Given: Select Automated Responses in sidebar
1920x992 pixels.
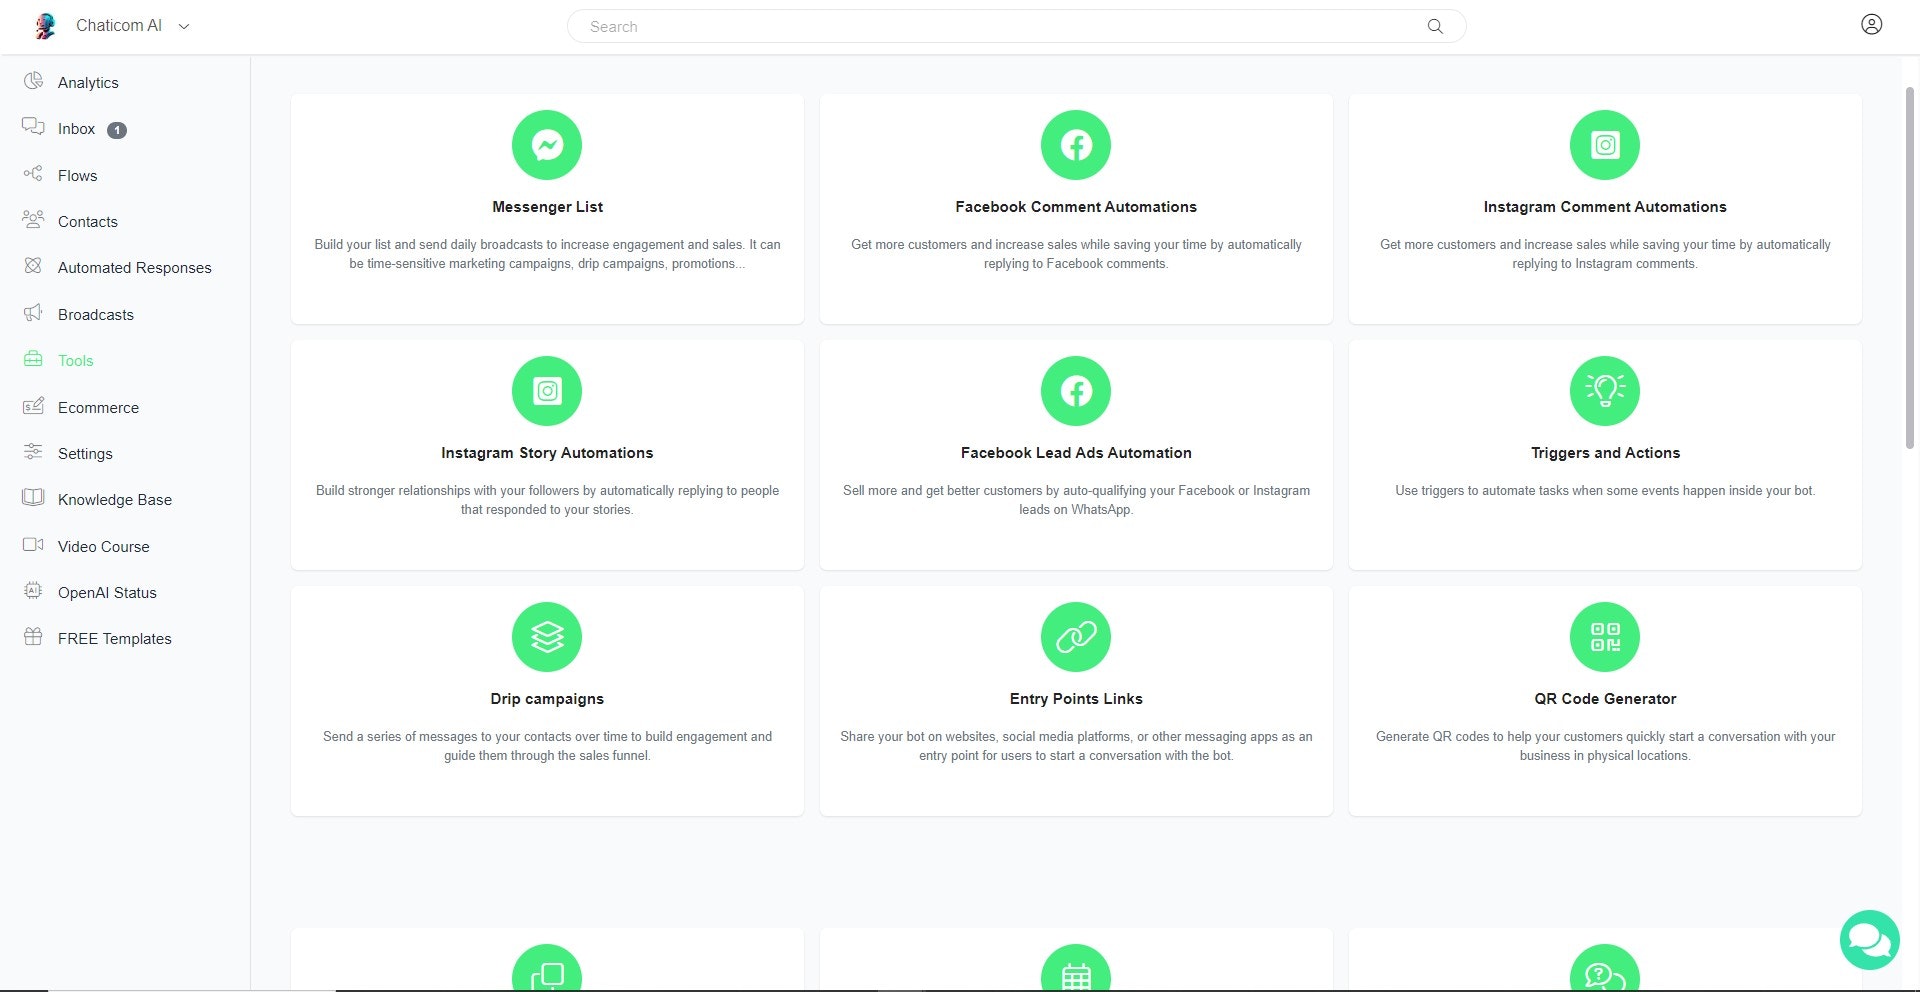Looking at the screenshot, I should pyautogui.click(x=135, y=268).
